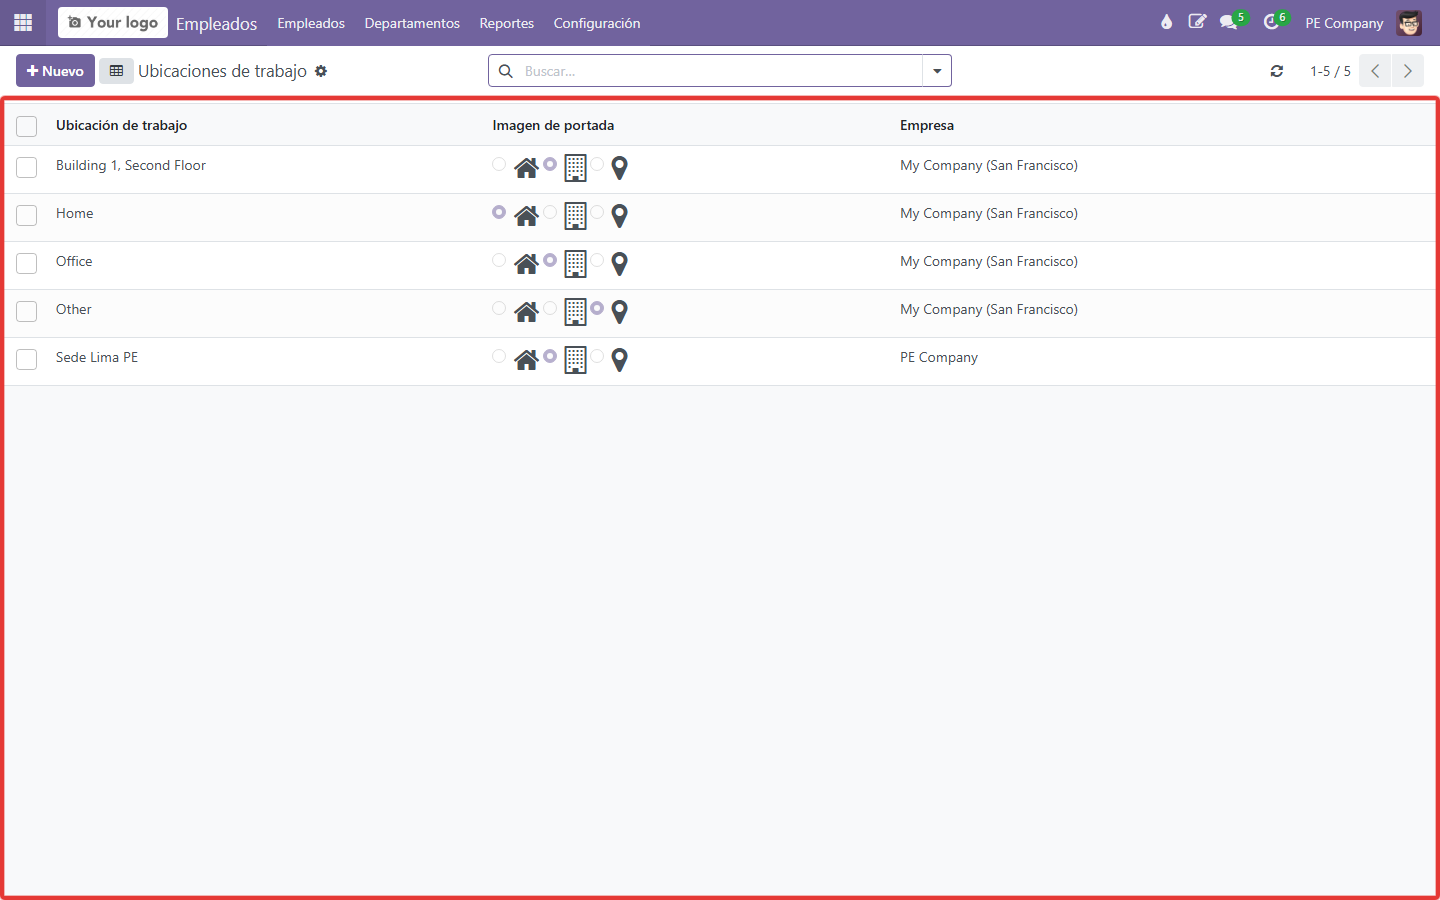
Task: Open the Departamentos menu
Action: coord(412,23)
